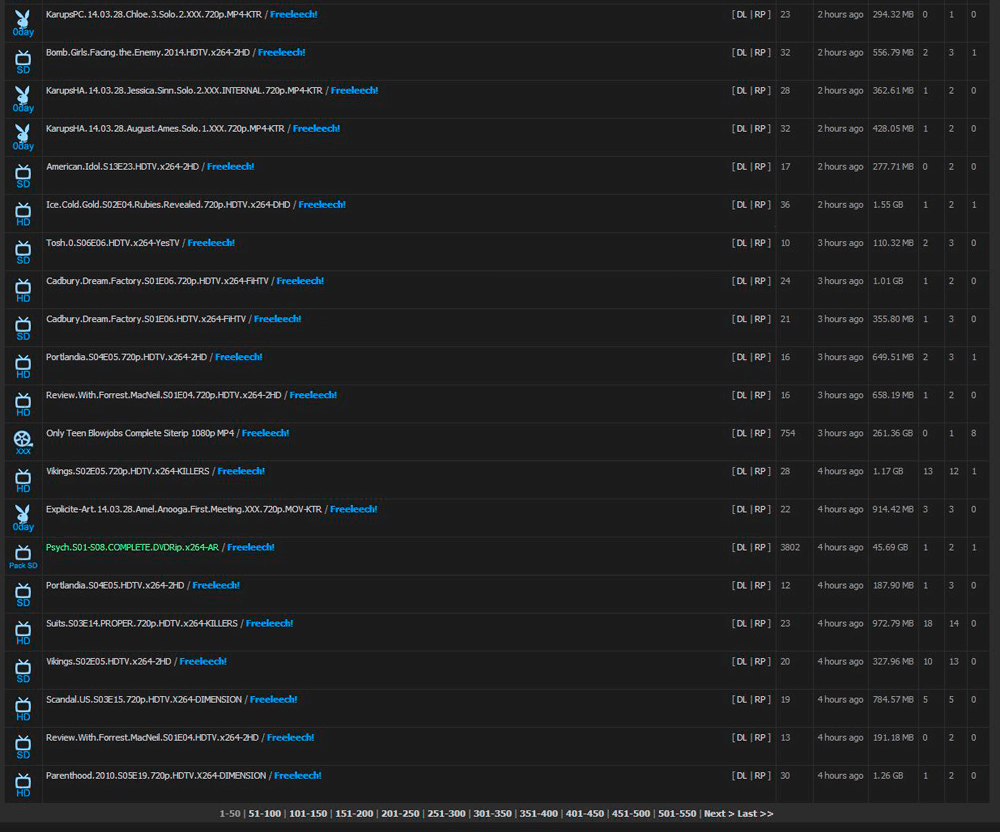This screenshot has width=1000, height=832.
Task: Click the SD category icon beside Tosh.0.S06E06
Action: [23, 252]
